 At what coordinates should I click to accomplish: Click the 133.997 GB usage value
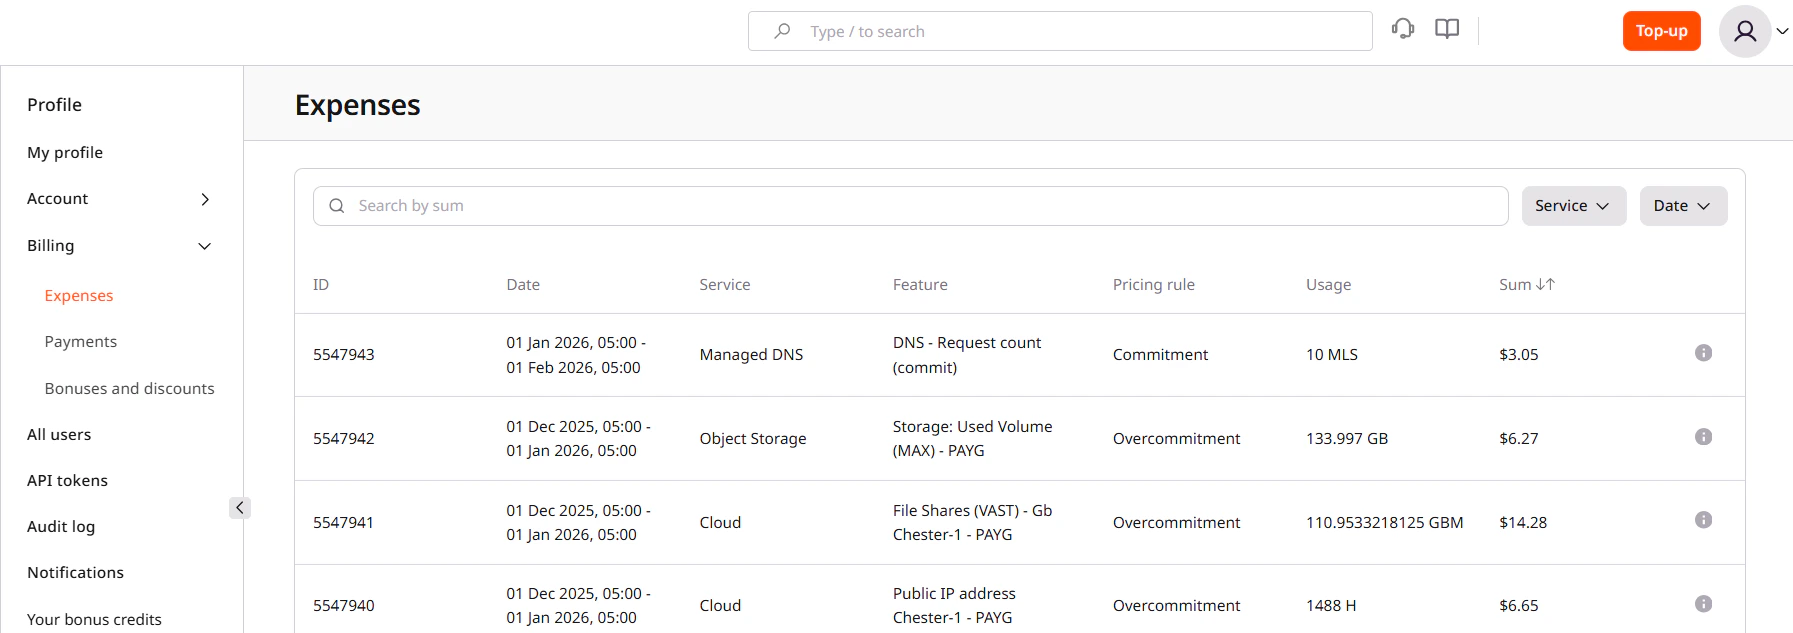pyautogui.click(x=1347, y=438)
